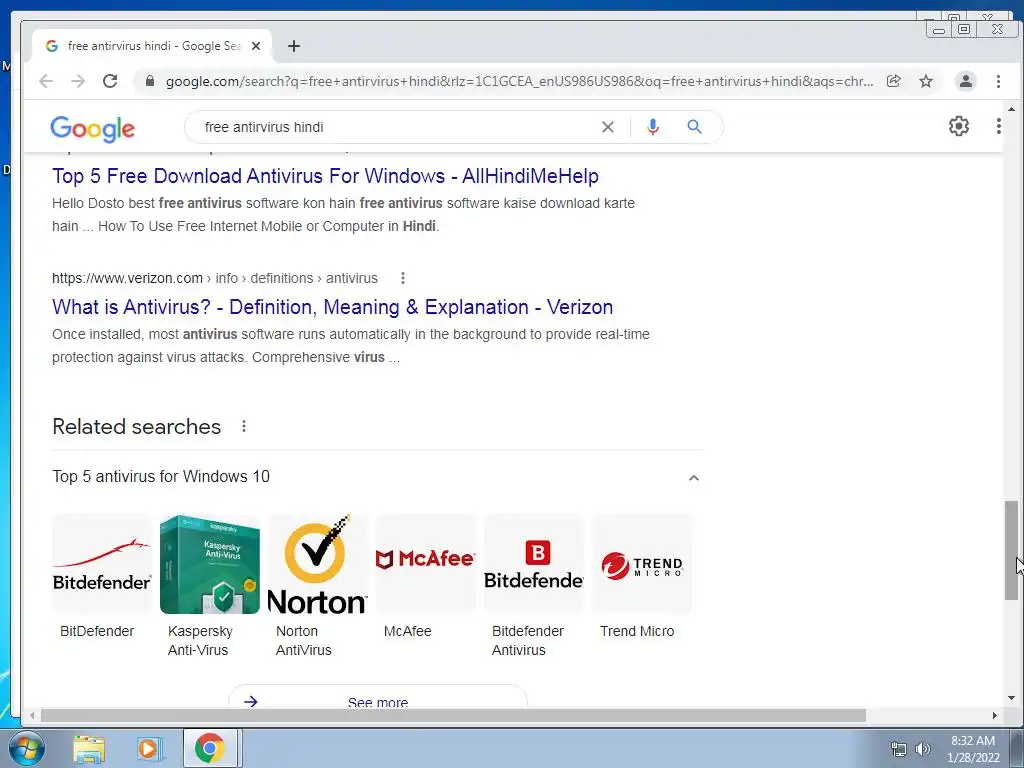Image resolution: width=1024 pixels, height=768 pixels.
Task: Select the McAfee logo thumbnail
Action: click(x=426, y=564)
